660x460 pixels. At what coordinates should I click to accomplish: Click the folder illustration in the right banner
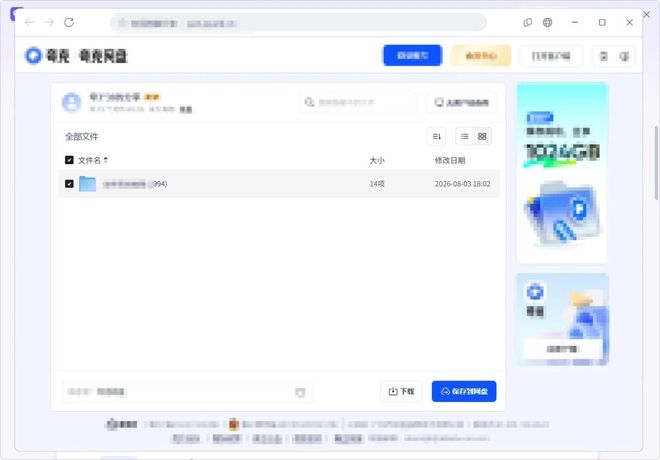[x=563, y=215]
